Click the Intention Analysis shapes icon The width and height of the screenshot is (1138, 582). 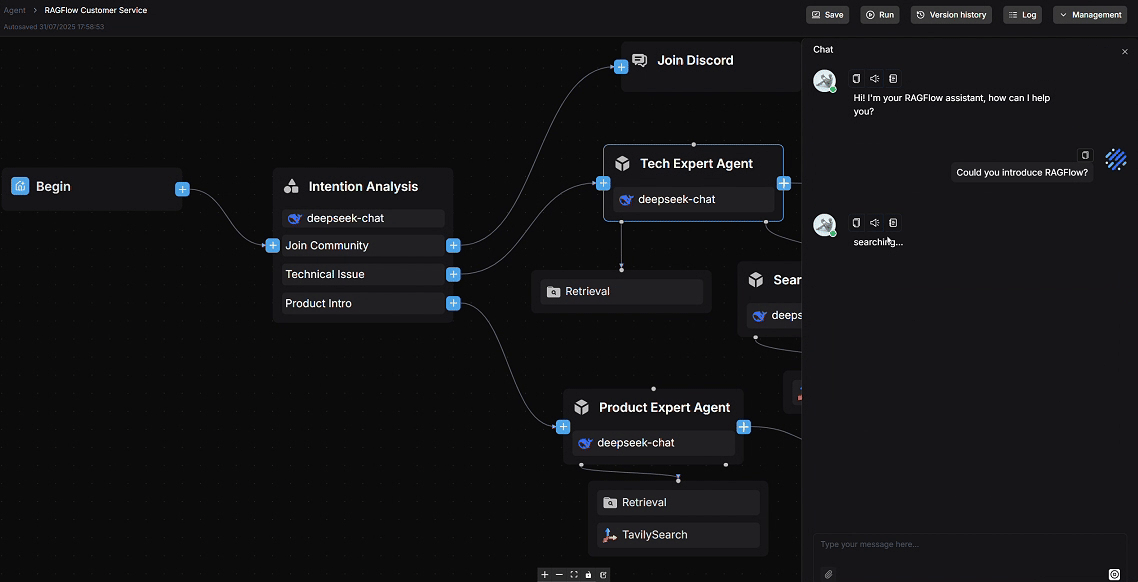[x=291, y=187]
